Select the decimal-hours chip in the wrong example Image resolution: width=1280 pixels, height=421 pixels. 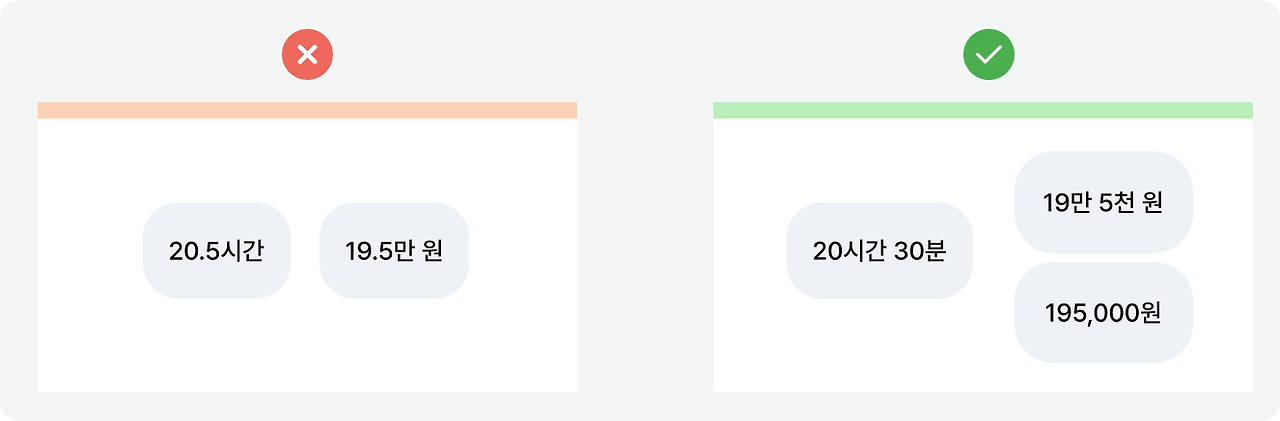(217, 250)
